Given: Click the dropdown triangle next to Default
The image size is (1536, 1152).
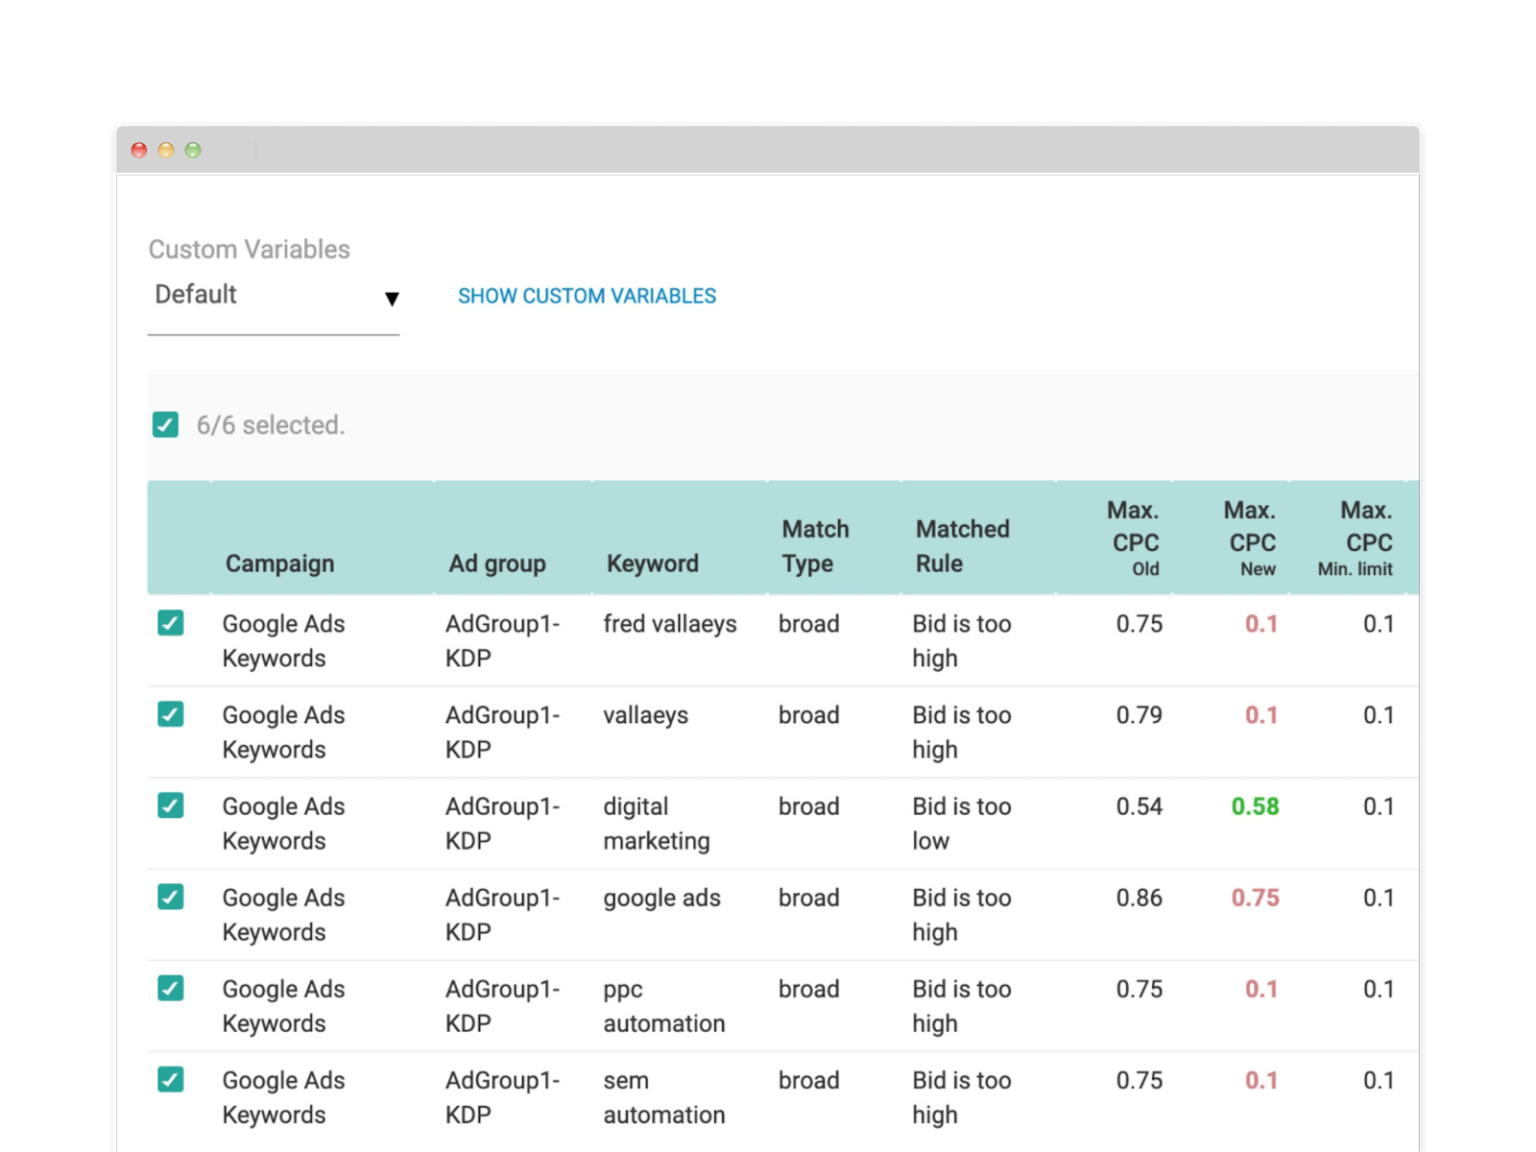Looking at the screenshot, I should [392, 299].
